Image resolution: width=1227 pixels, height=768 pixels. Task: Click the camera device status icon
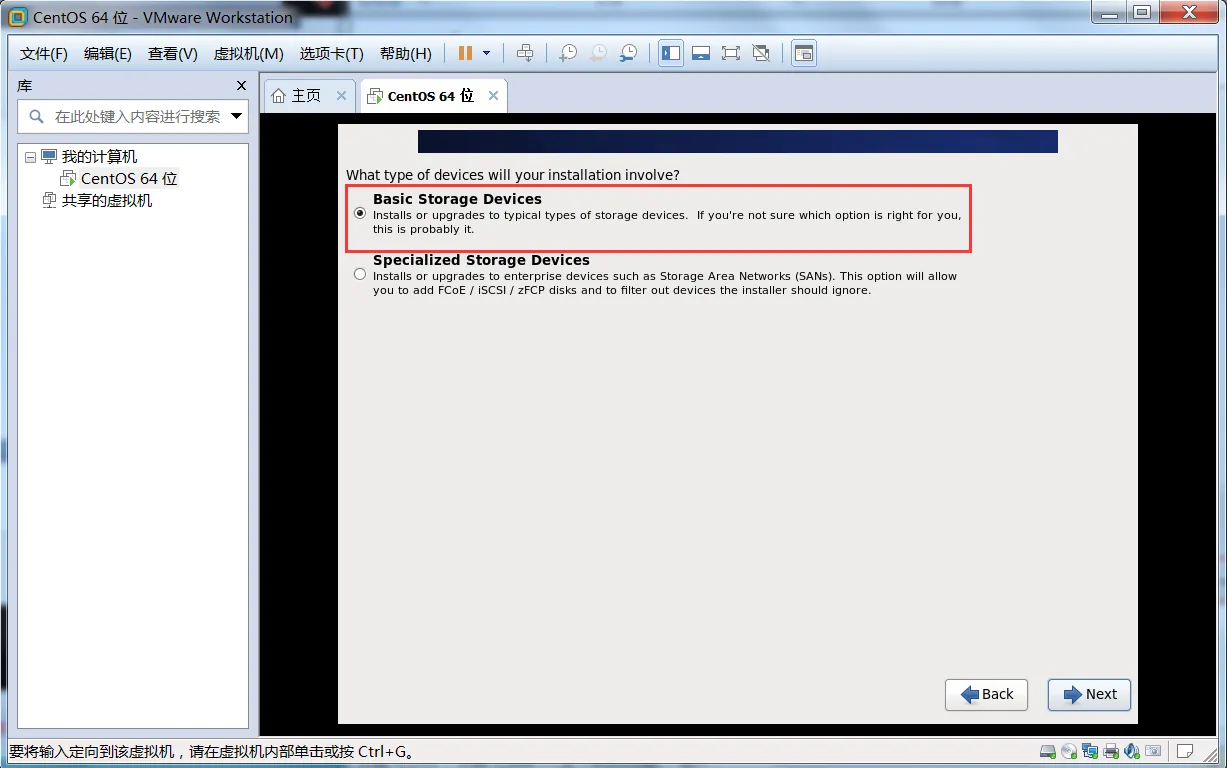[1153, 751]
